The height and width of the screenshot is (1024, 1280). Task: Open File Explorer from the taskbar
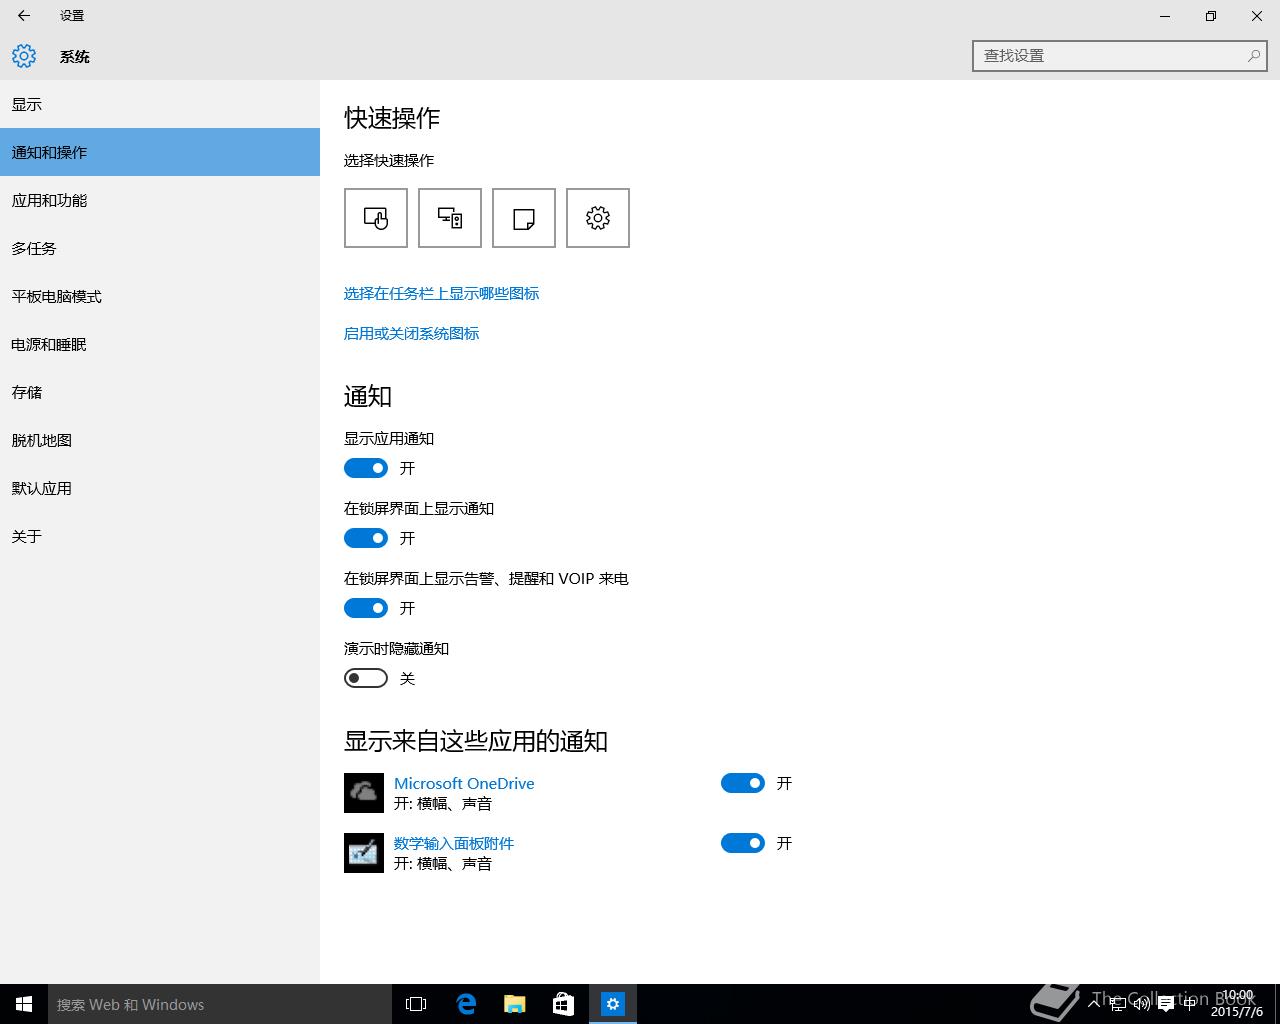pyautogui.click(x=515, y=1004)
